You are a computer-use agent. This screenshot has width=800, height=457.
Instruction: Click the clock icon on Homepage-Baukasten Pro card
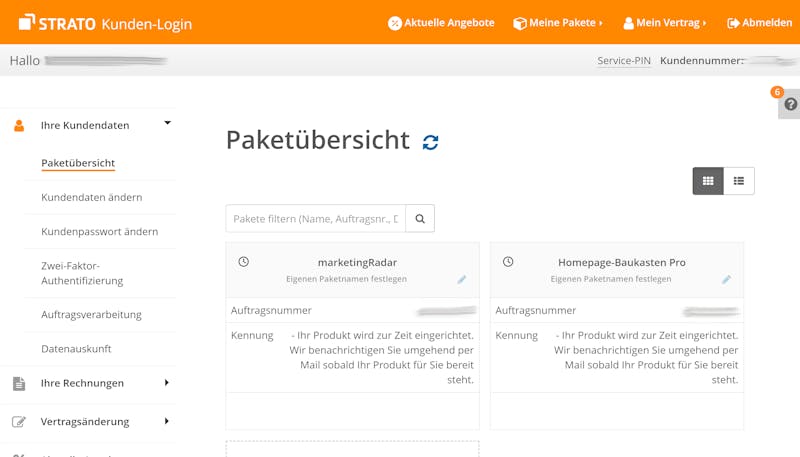point(508,262)
